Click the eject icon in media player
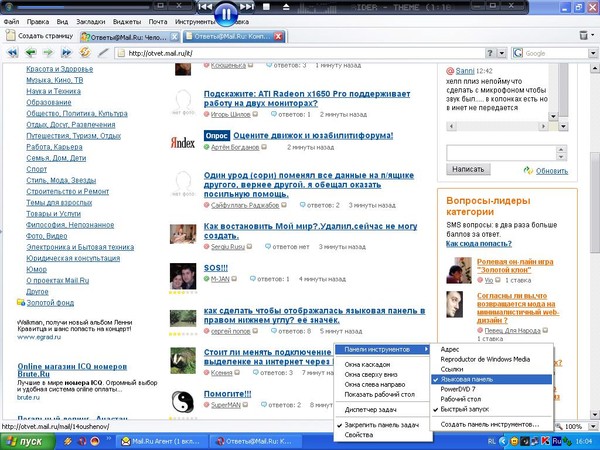The height and width of the screenshot is (450, 600). click(x=286, y=7)
